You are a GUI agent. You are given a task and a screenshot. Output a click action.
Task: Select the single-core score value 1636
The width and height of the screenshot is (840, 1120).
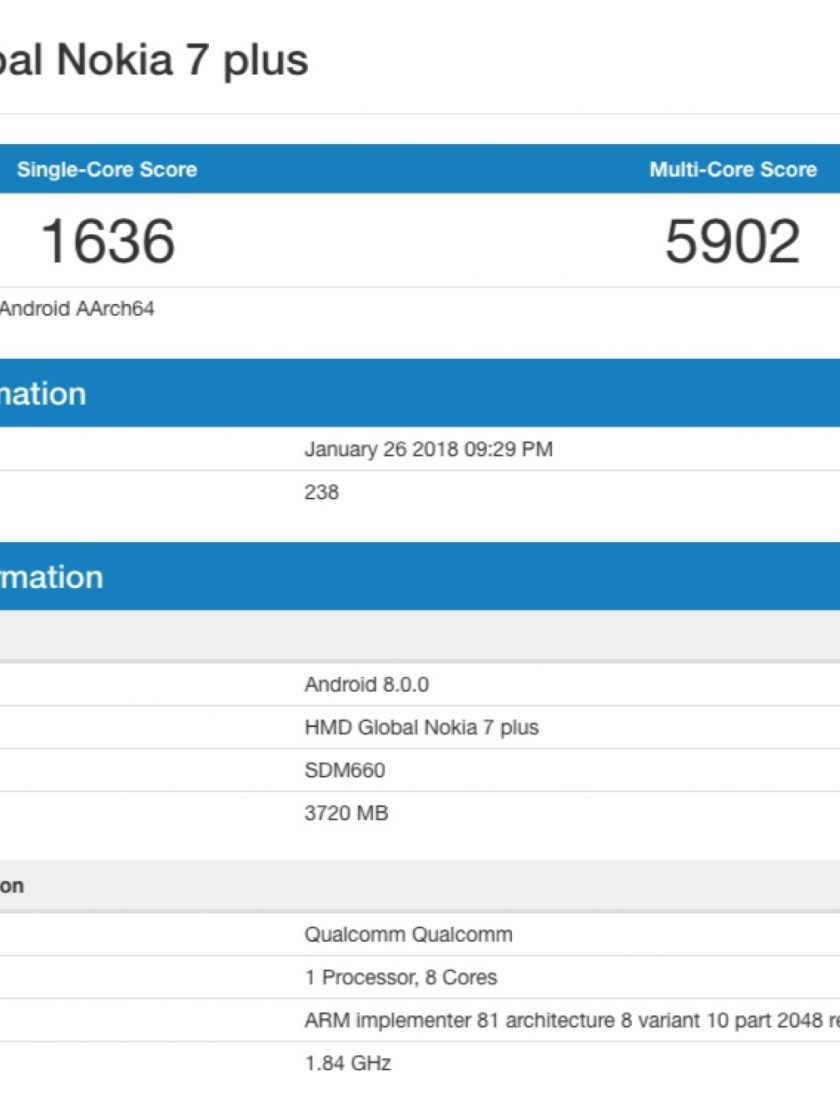coord(108,242)
